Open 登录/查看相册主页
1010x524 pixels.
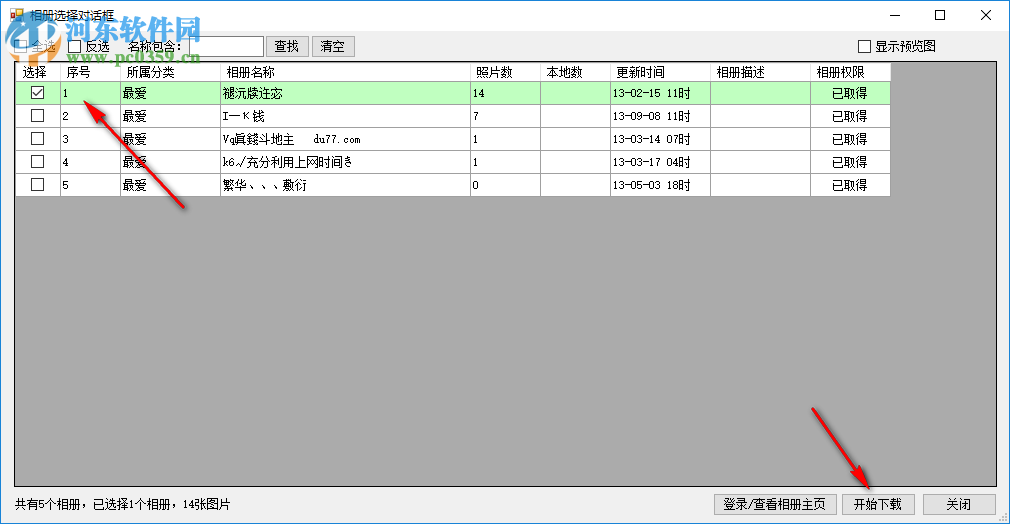(775, 504)
